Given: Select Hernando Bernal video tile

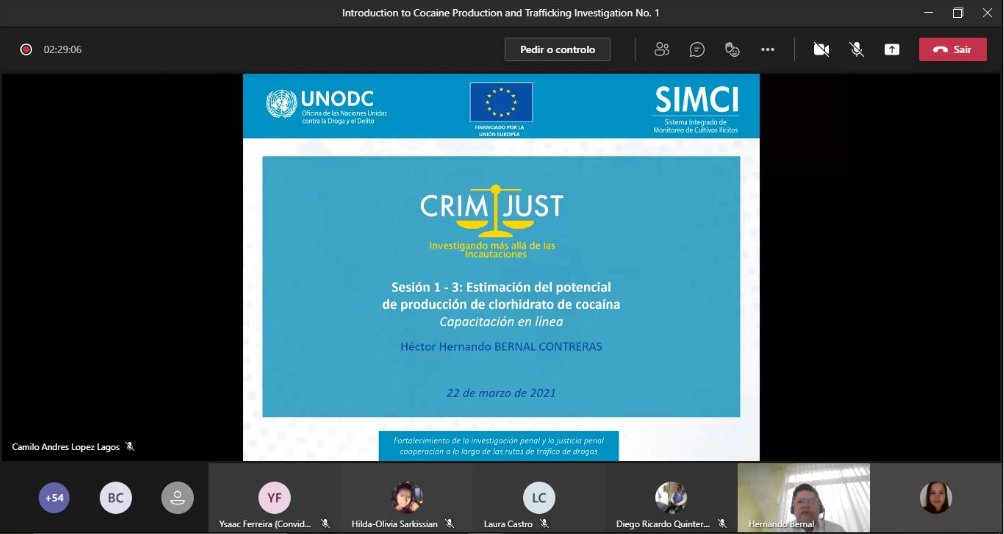Looking at the screenshot, I should pos(804,498).
